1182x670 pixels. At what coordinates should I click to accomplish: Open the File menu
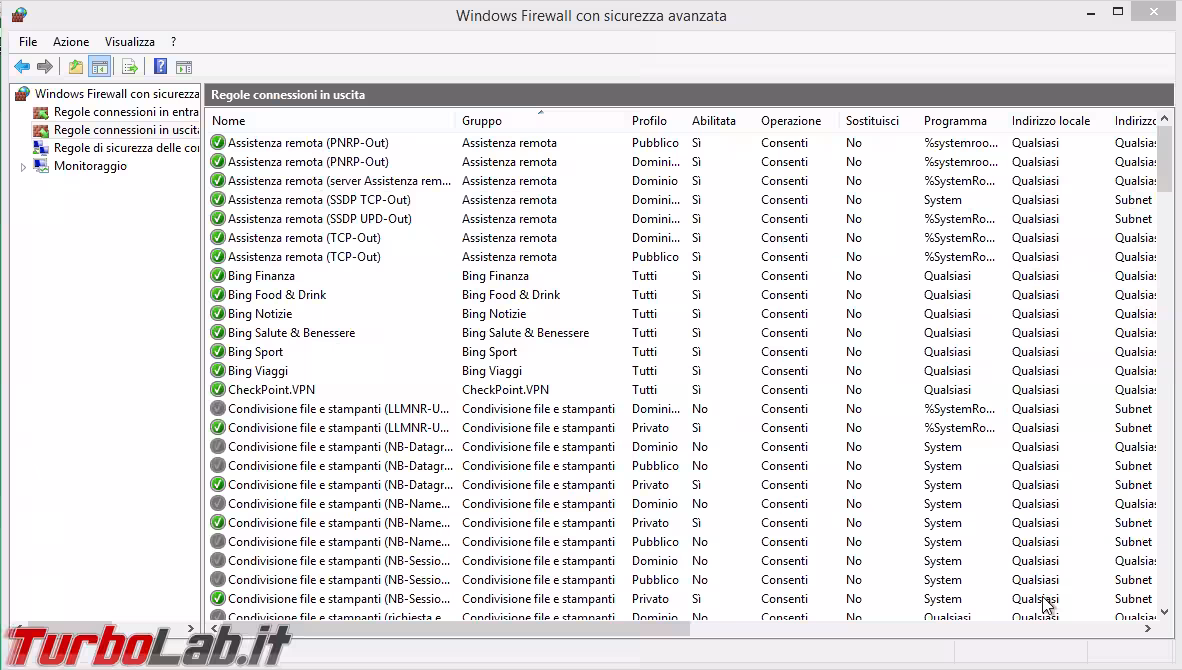[x=27, y=42]
